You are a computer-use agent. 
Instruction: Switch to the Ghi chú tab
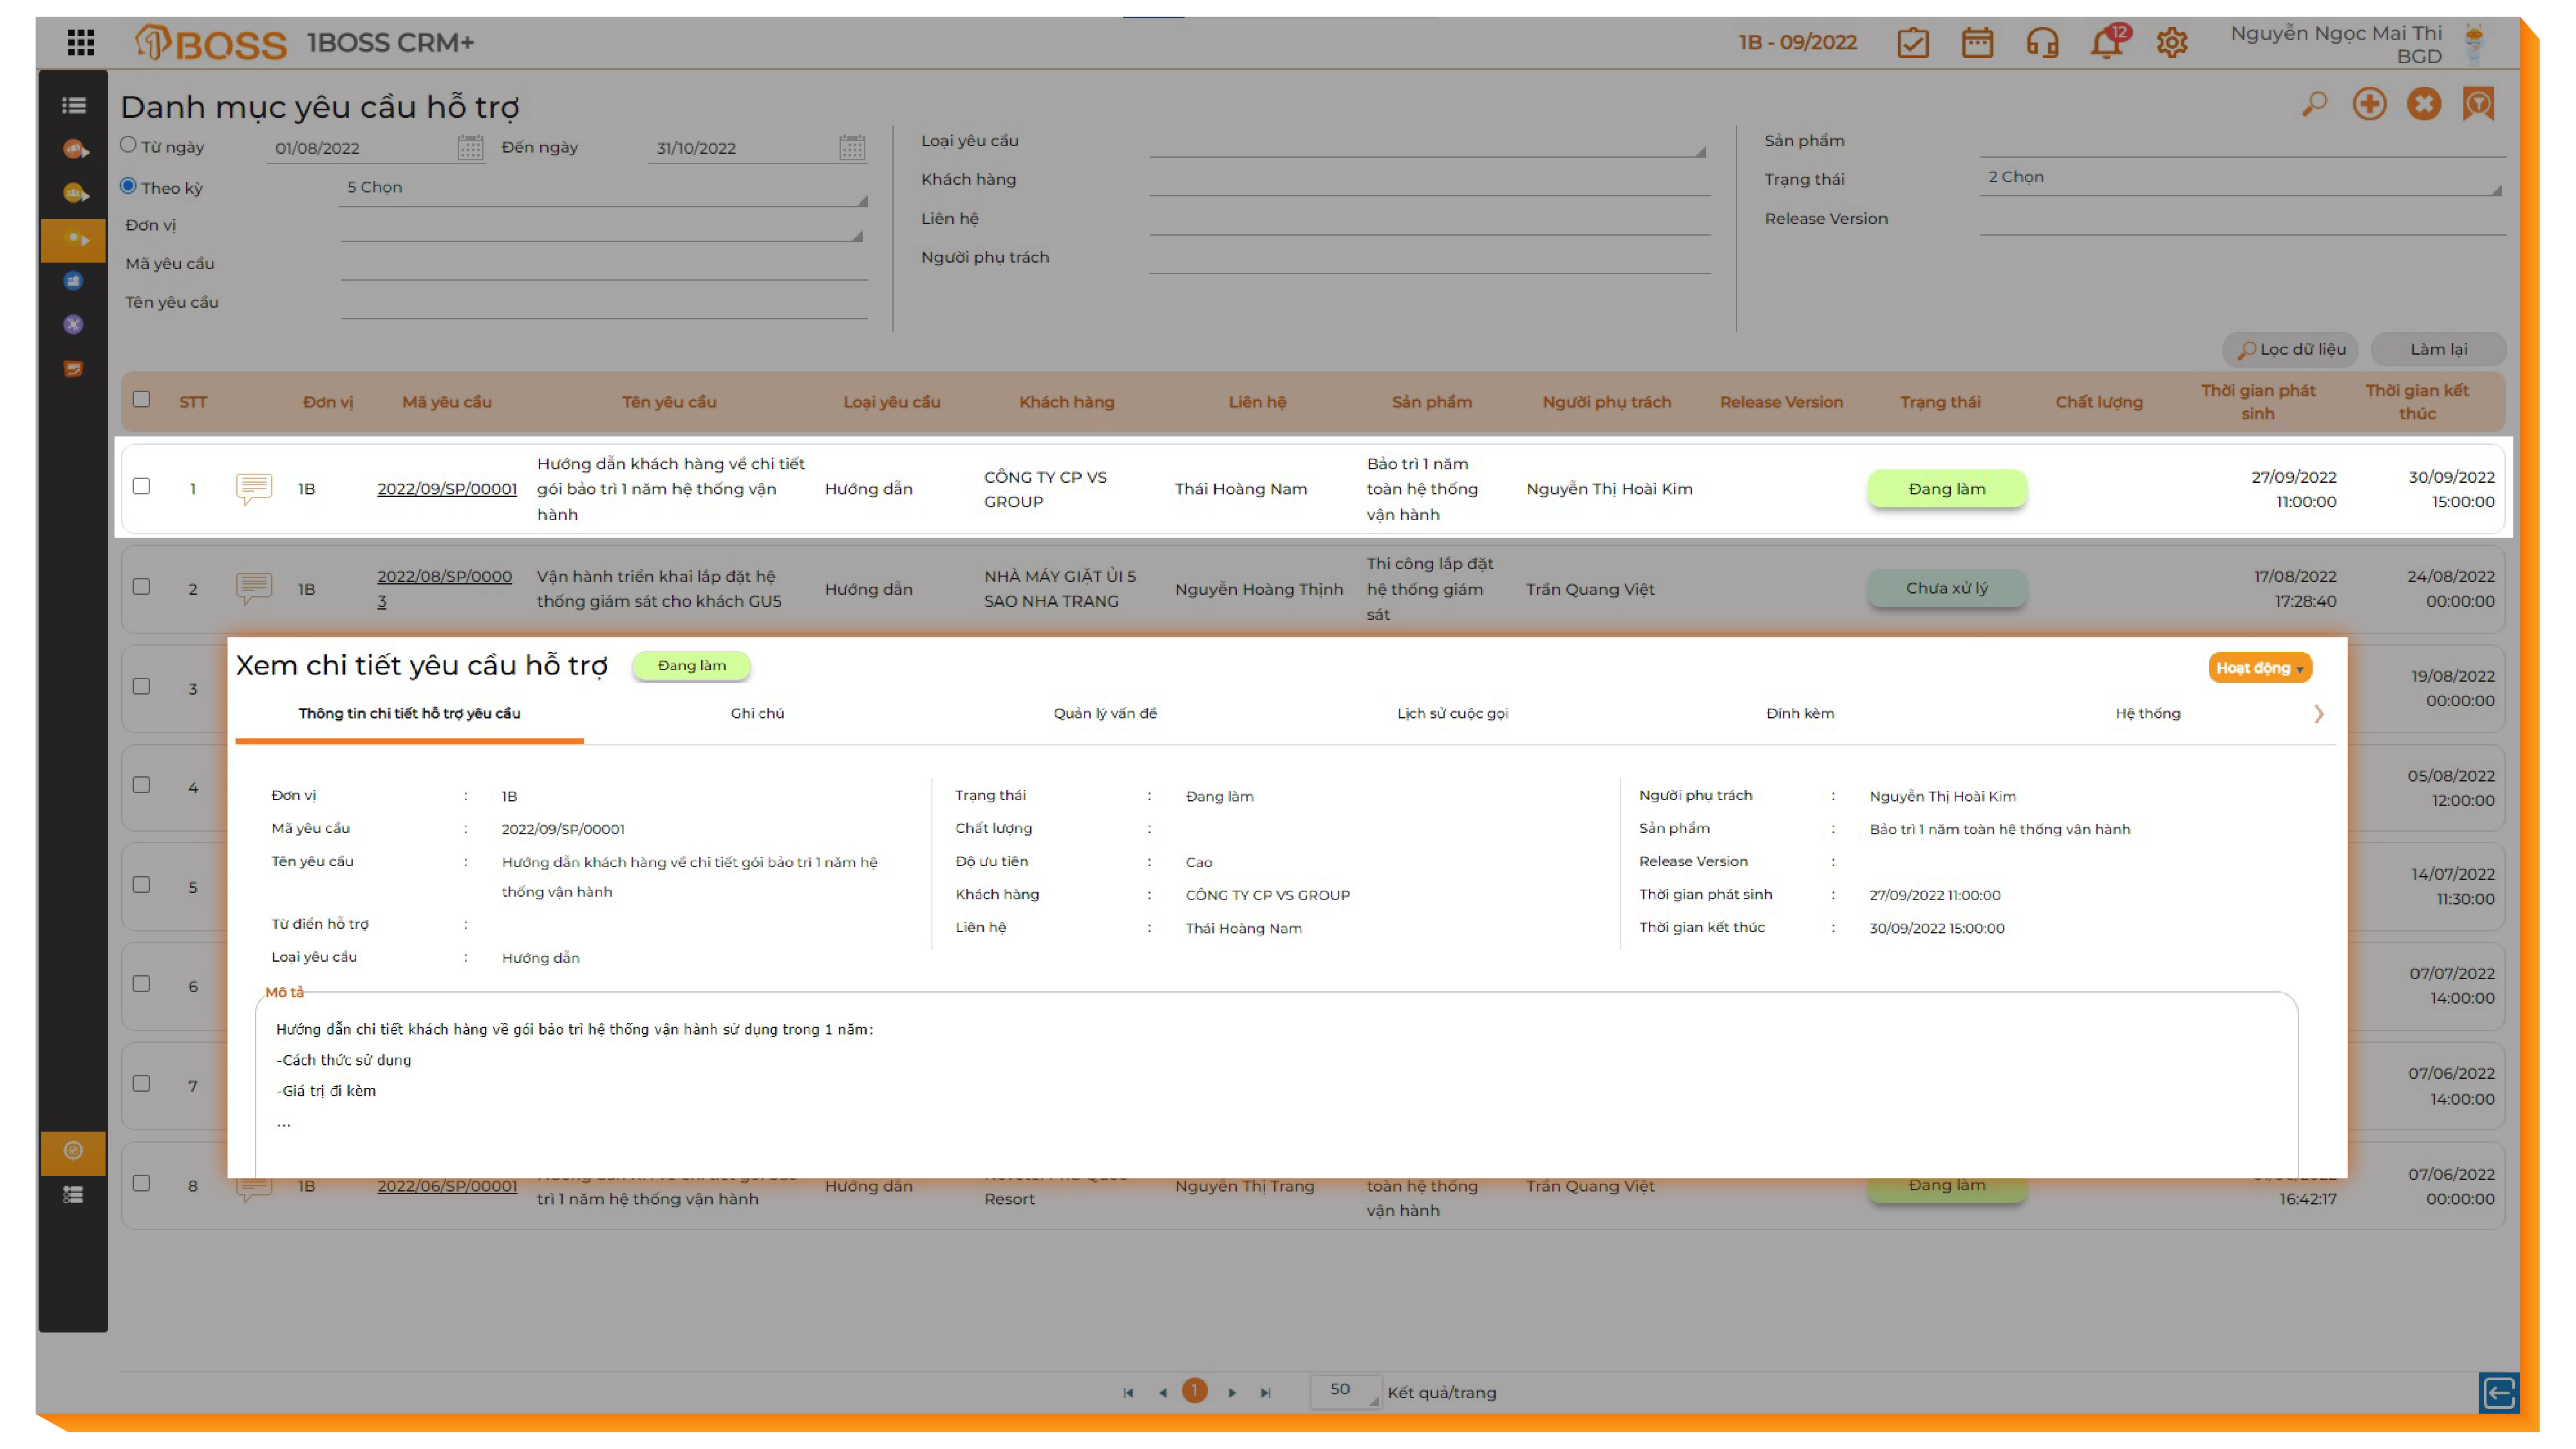[757, 714]
